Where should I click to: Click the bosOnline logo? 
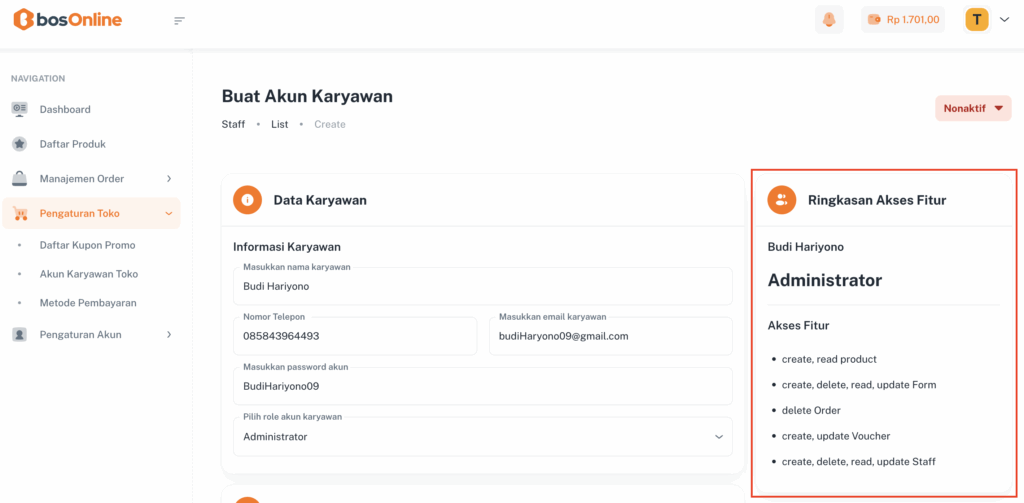[x=68, y=19]
